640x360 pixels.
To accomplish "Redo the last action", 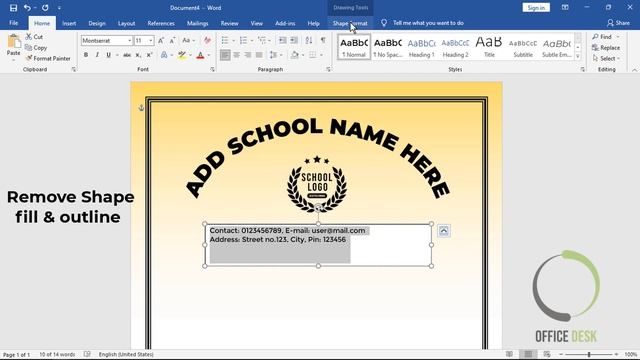I will (45, 8).
